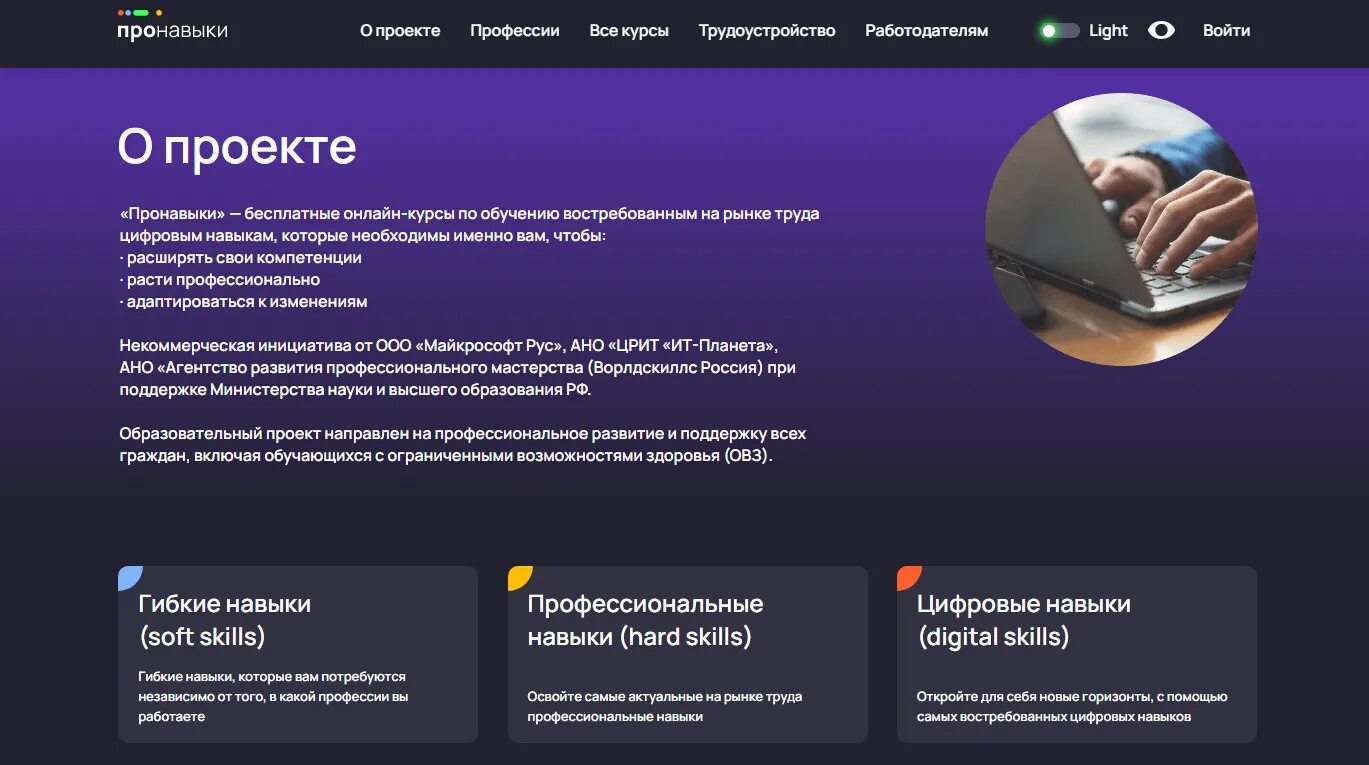Click the О проекте page heading
The width and height of the screenshot is (1369, 765).
[x=237, y=145]
